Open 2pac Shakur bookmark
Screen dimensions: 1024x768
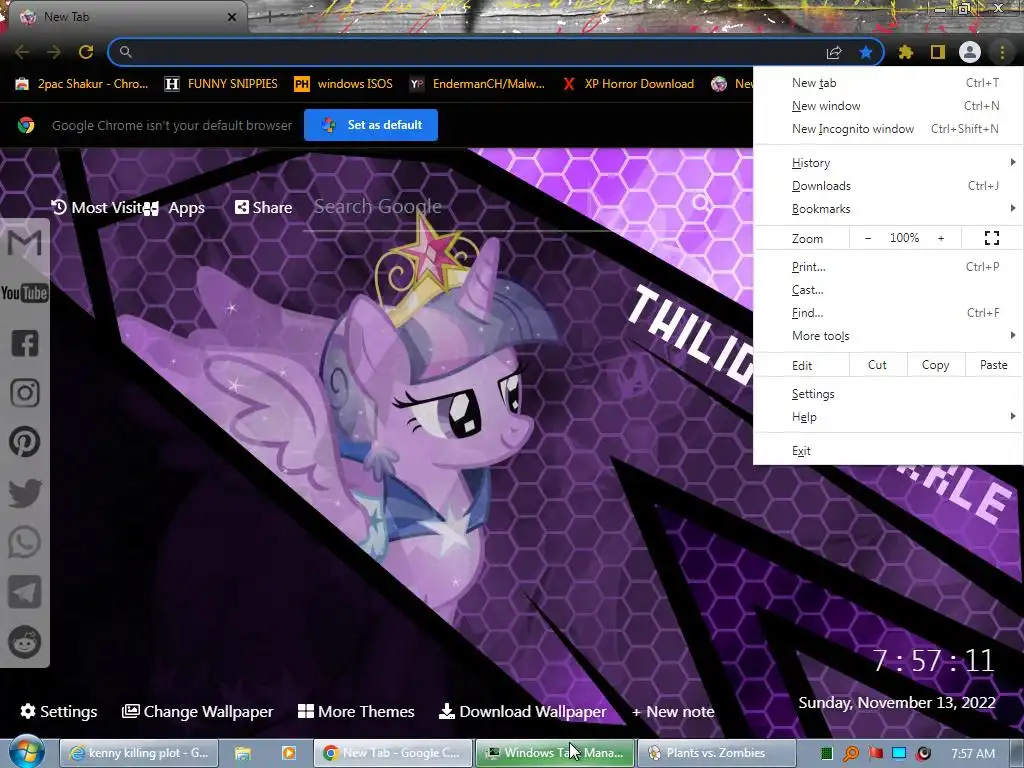click(82, 84)
